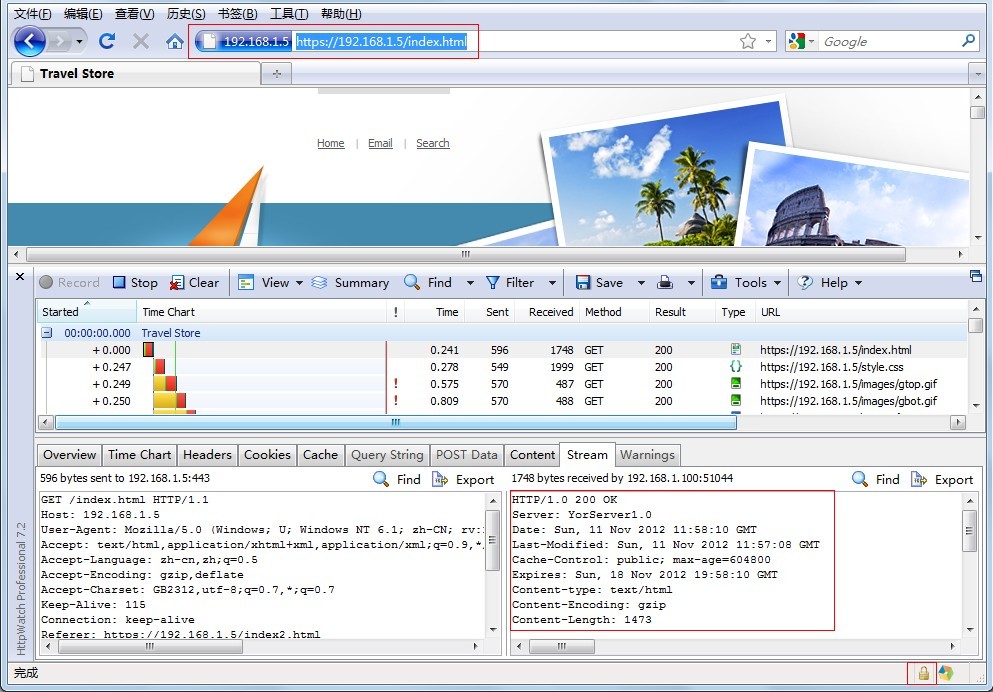This screenshot has width=993, height=692.
Task: Open the Tools dropdown menu
Action: (x=778, y=283)
